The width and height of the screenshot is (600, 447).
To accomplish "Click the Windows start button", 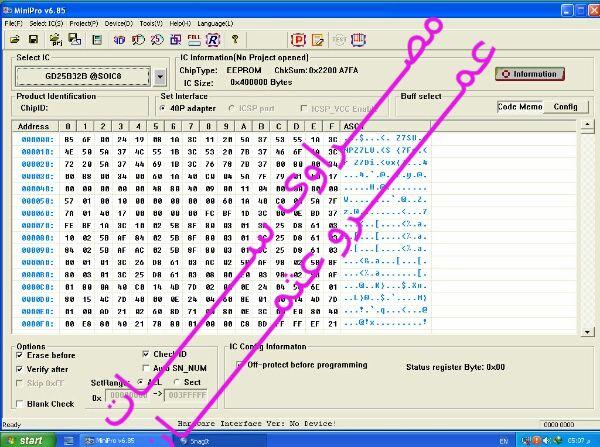I will click(x=26, y=440).
